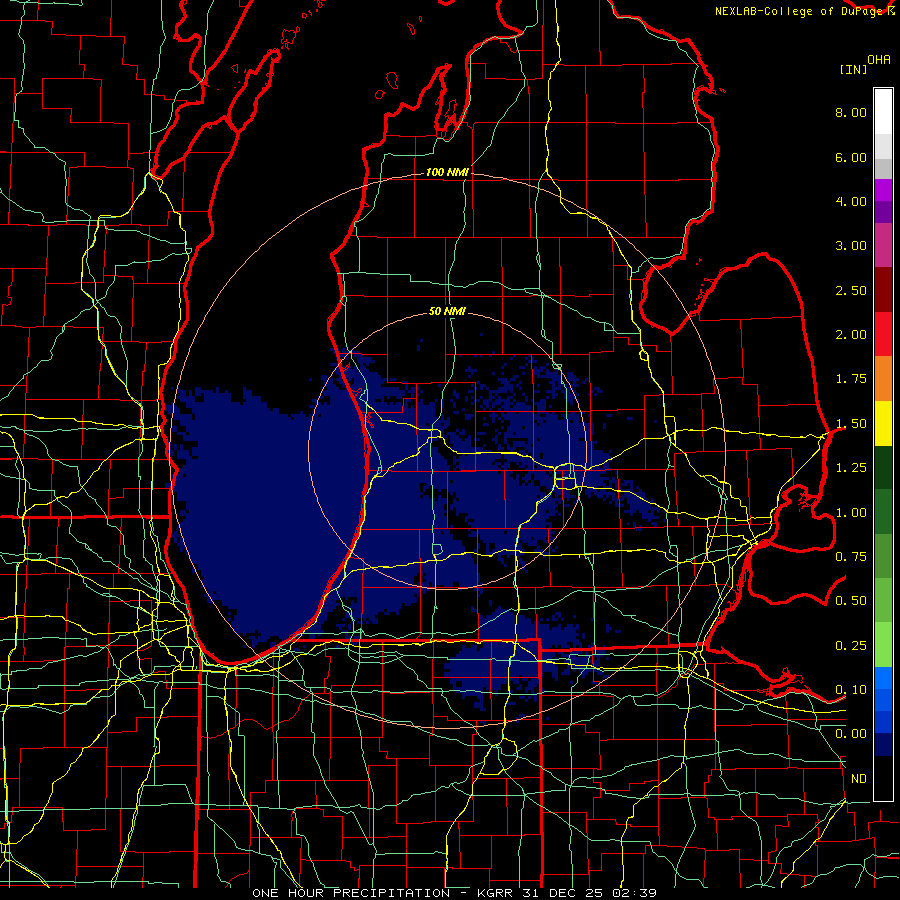Click the 31 DEC 25 date text

point(562,893)
